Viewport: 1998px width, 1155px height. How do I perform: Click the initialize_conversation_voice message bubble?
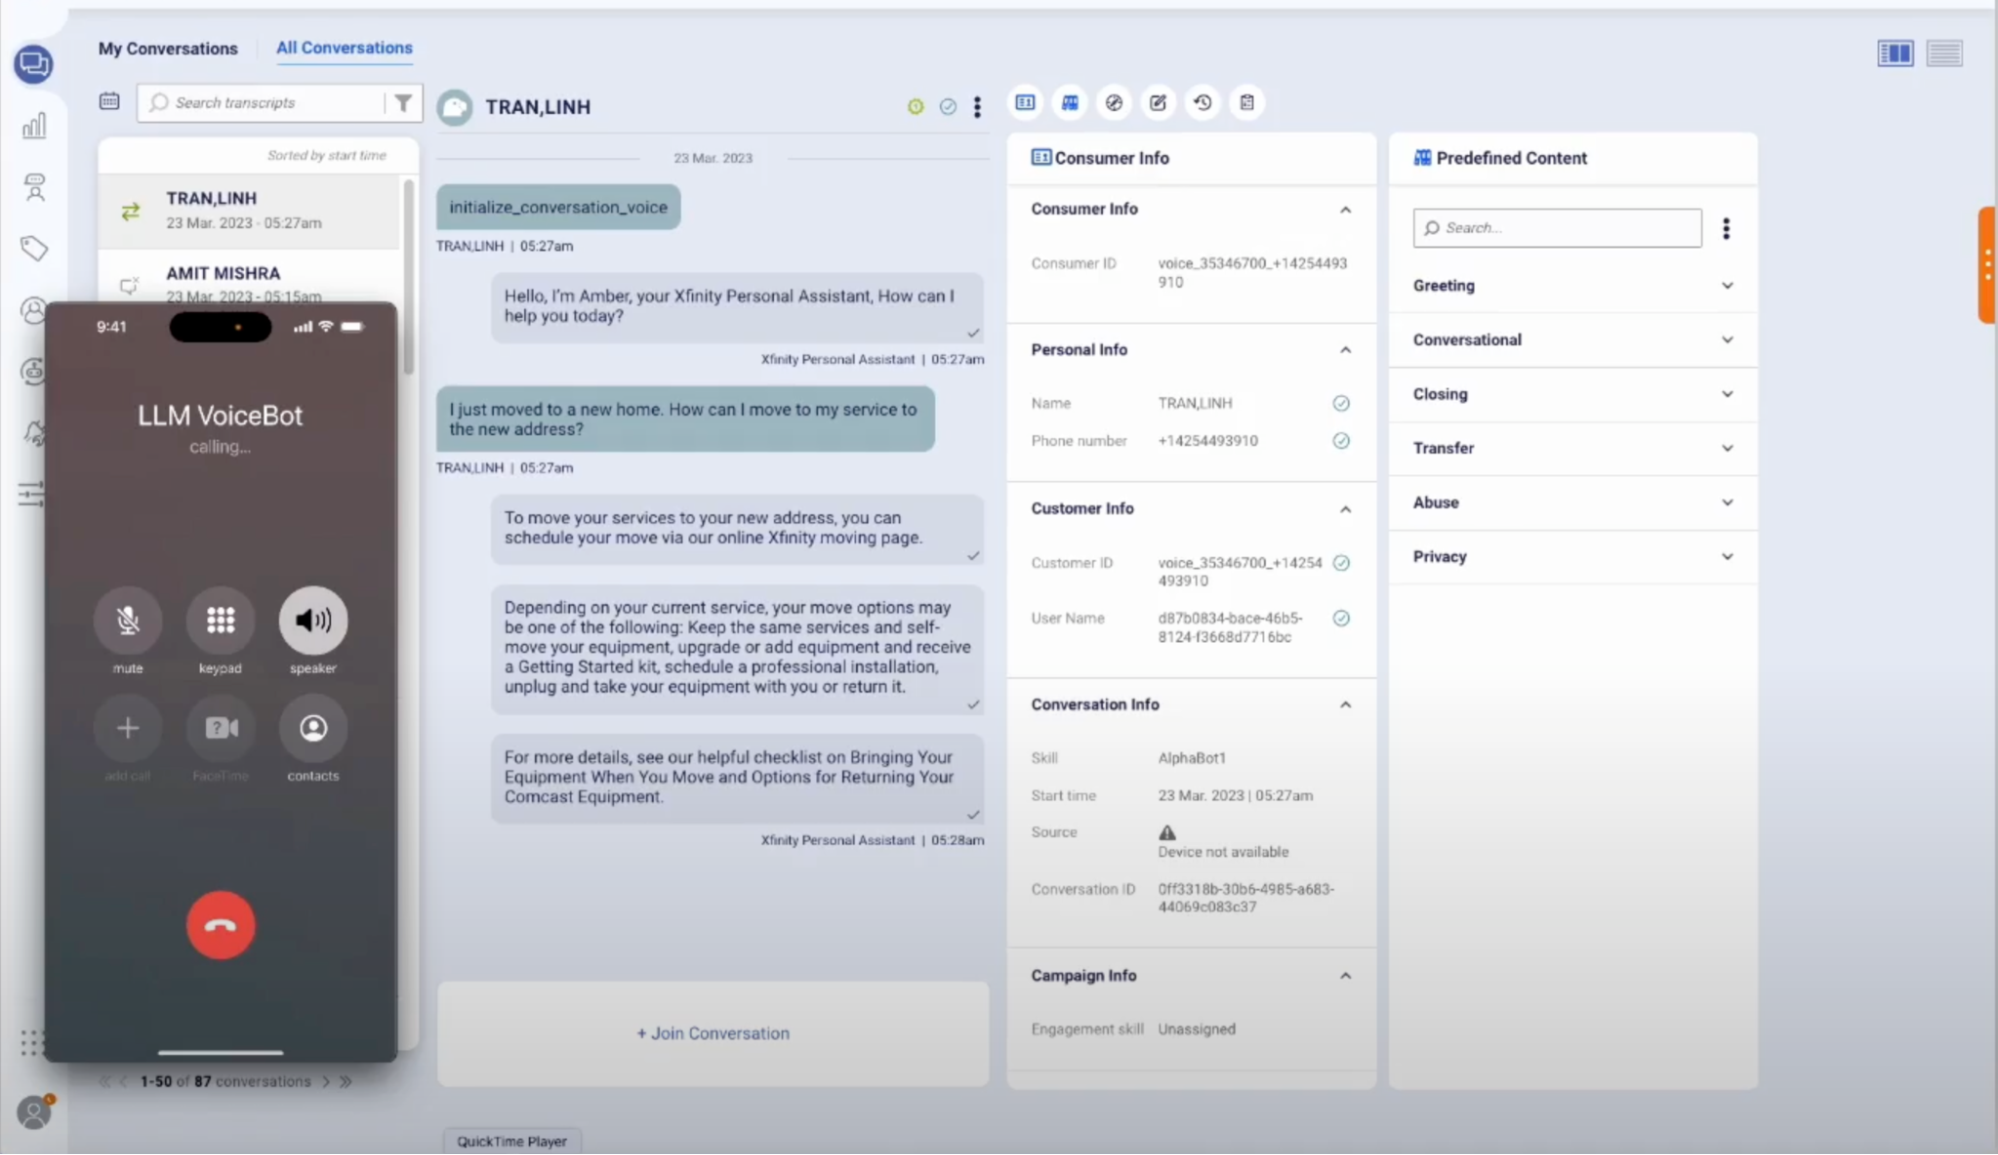(x=558, y=207)
